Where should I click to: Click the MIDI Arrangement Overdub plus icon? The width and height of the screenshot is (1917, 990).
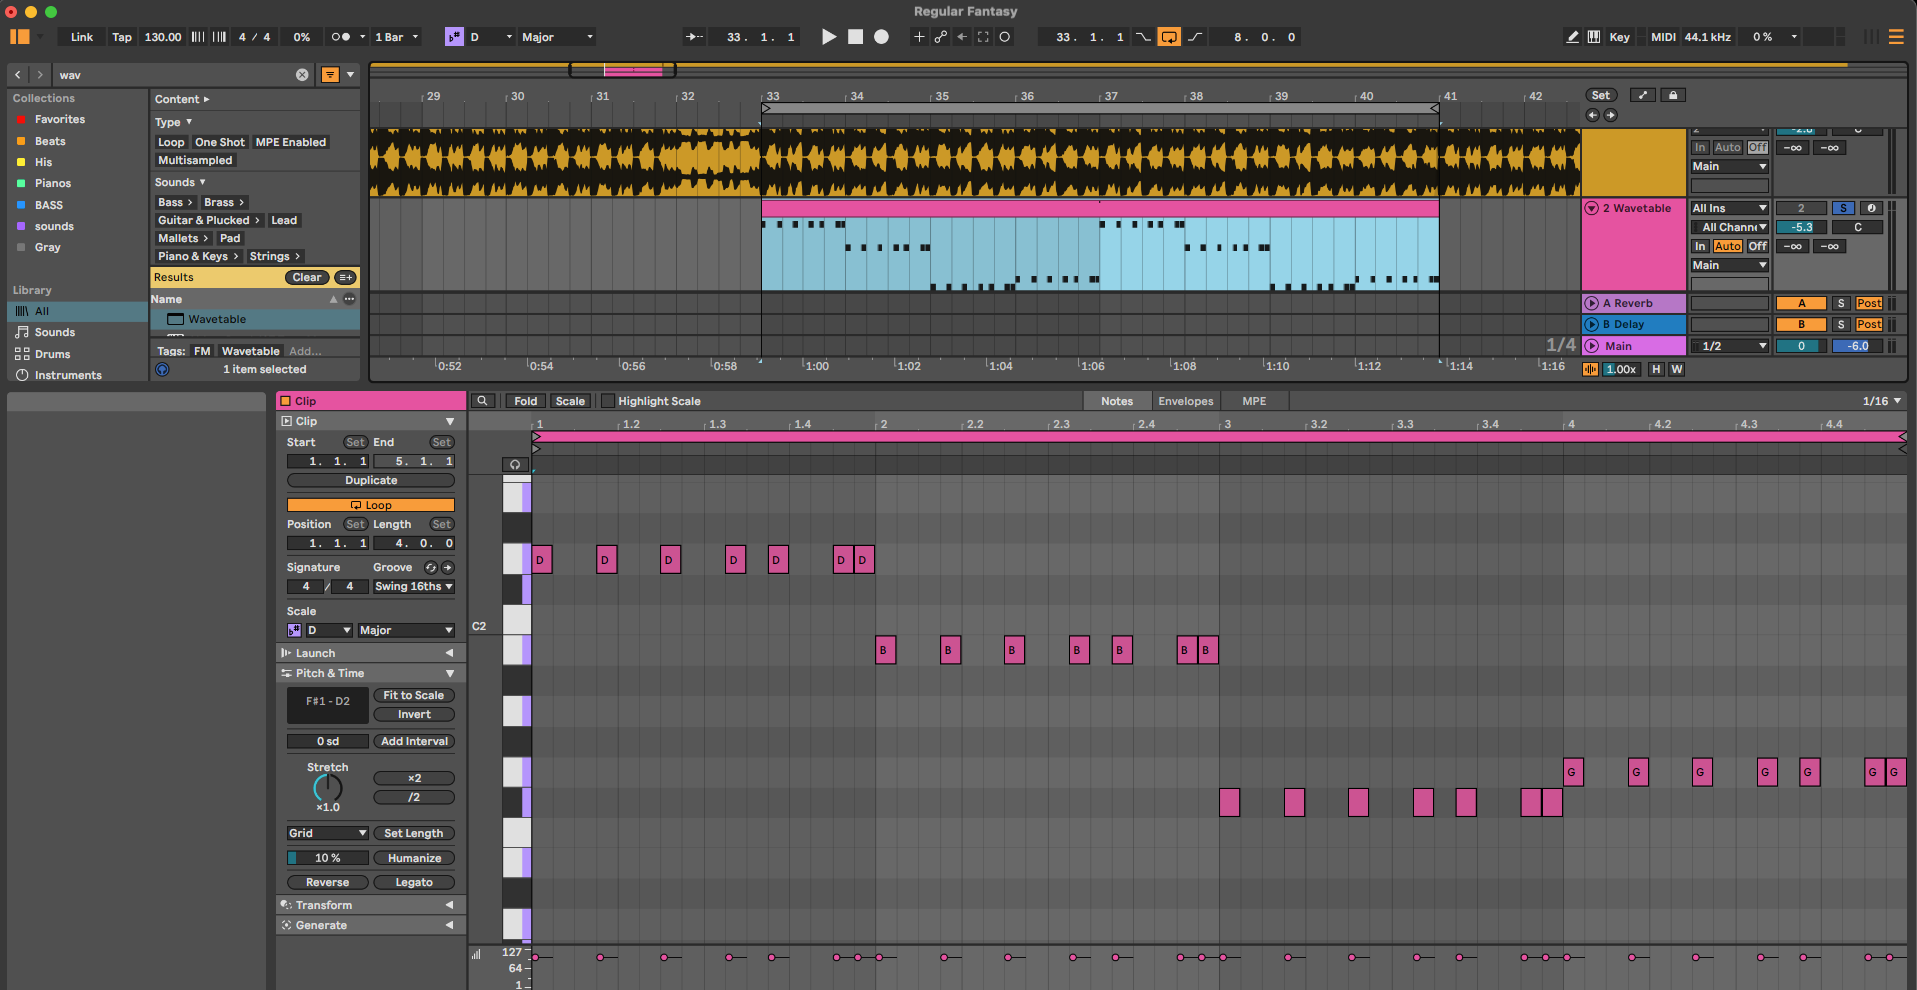[x=919, y=37]
